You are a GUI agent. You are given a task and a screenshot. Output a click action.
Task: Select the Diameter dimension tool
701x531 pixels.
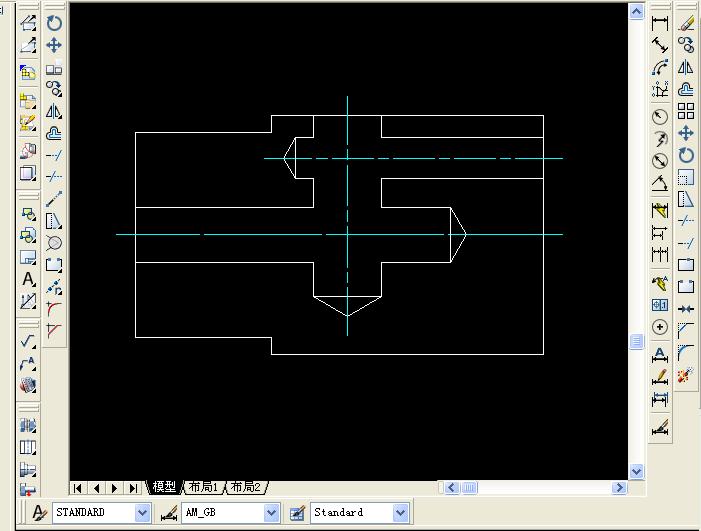(659, 161)
